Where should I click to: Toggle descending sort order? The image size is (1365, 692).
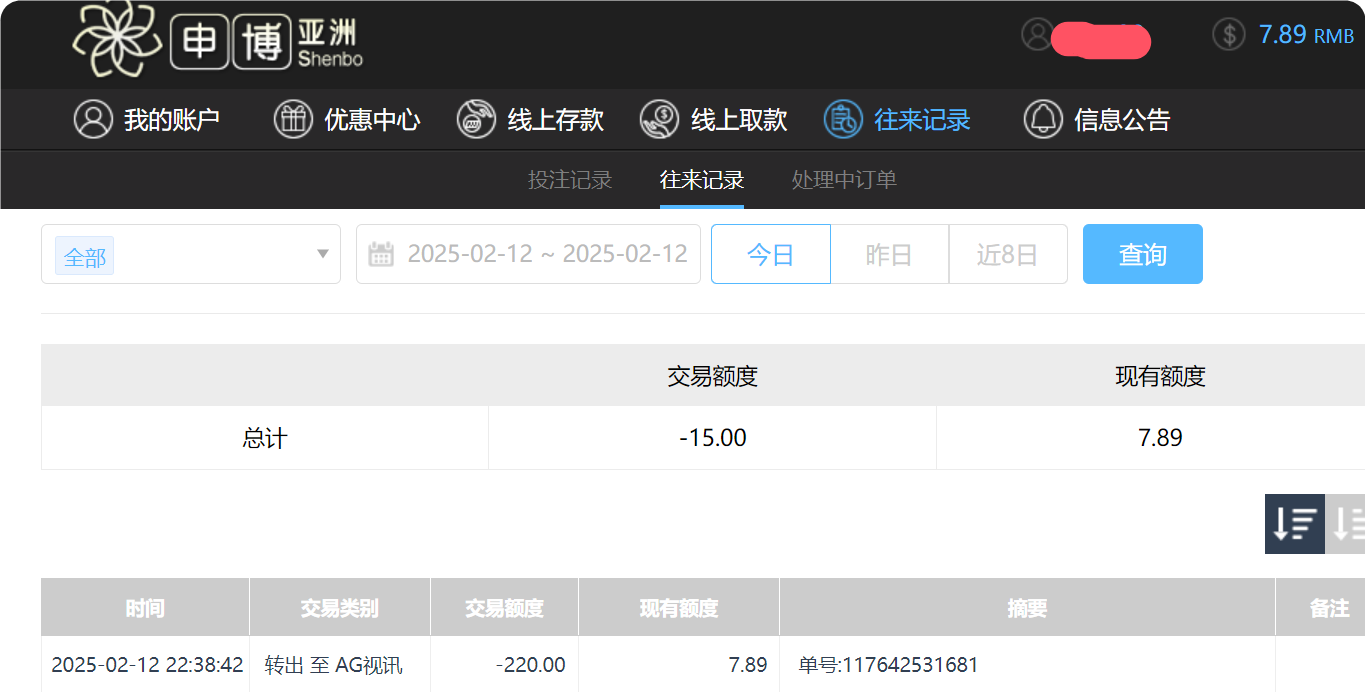click(x=1294, y=523)
